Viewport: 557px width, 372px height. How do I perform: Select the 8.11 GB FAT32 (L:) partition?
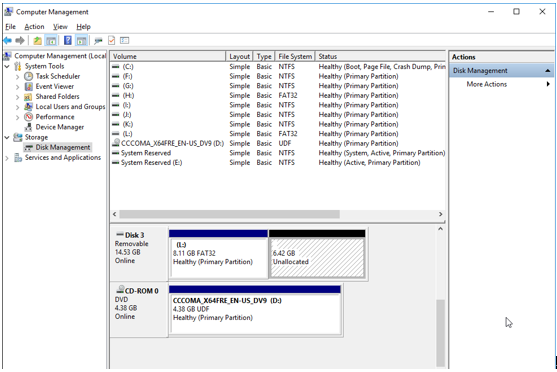218,254
